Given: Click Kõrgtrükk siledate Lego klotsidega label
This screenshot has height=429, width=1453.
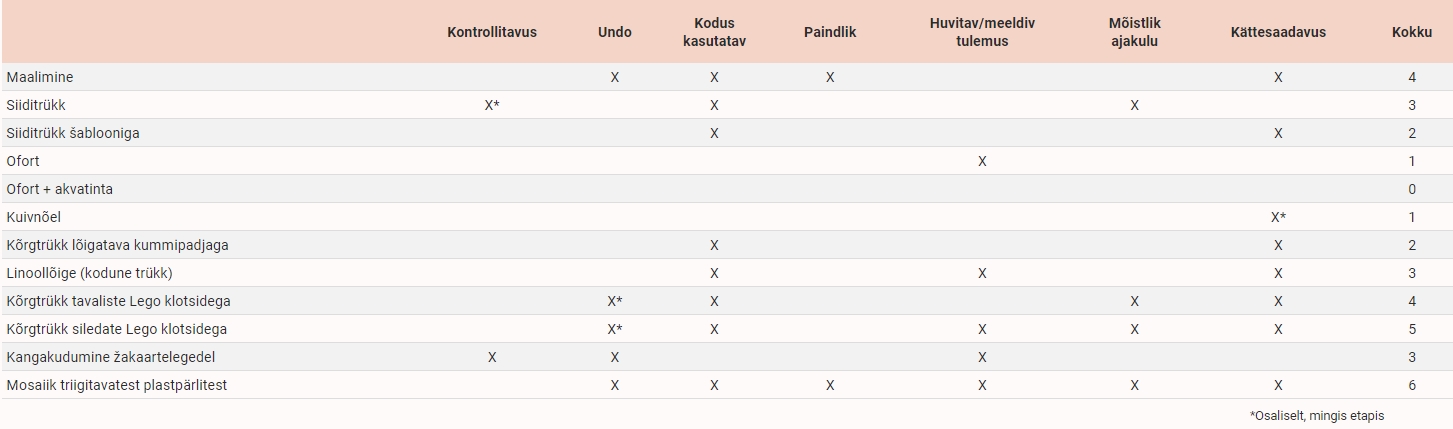Looking at the screenshot, I should coord(116,329).
